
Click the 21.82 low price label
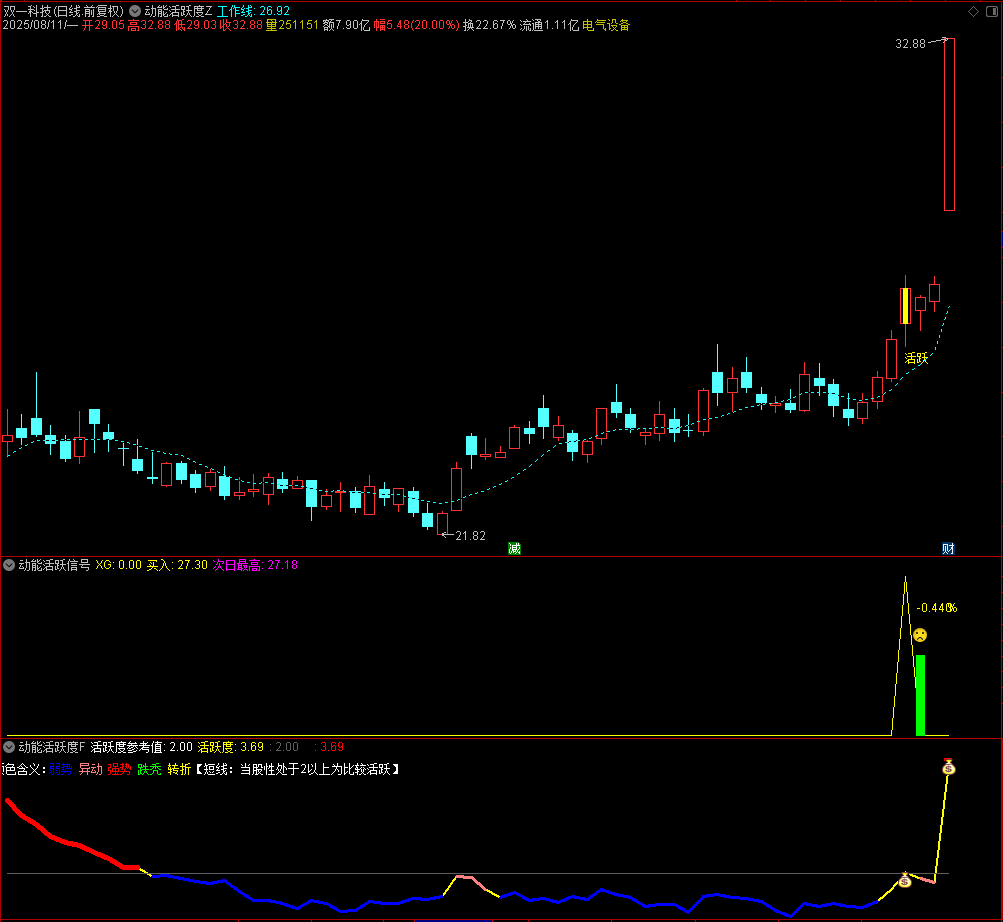(470, 536)
